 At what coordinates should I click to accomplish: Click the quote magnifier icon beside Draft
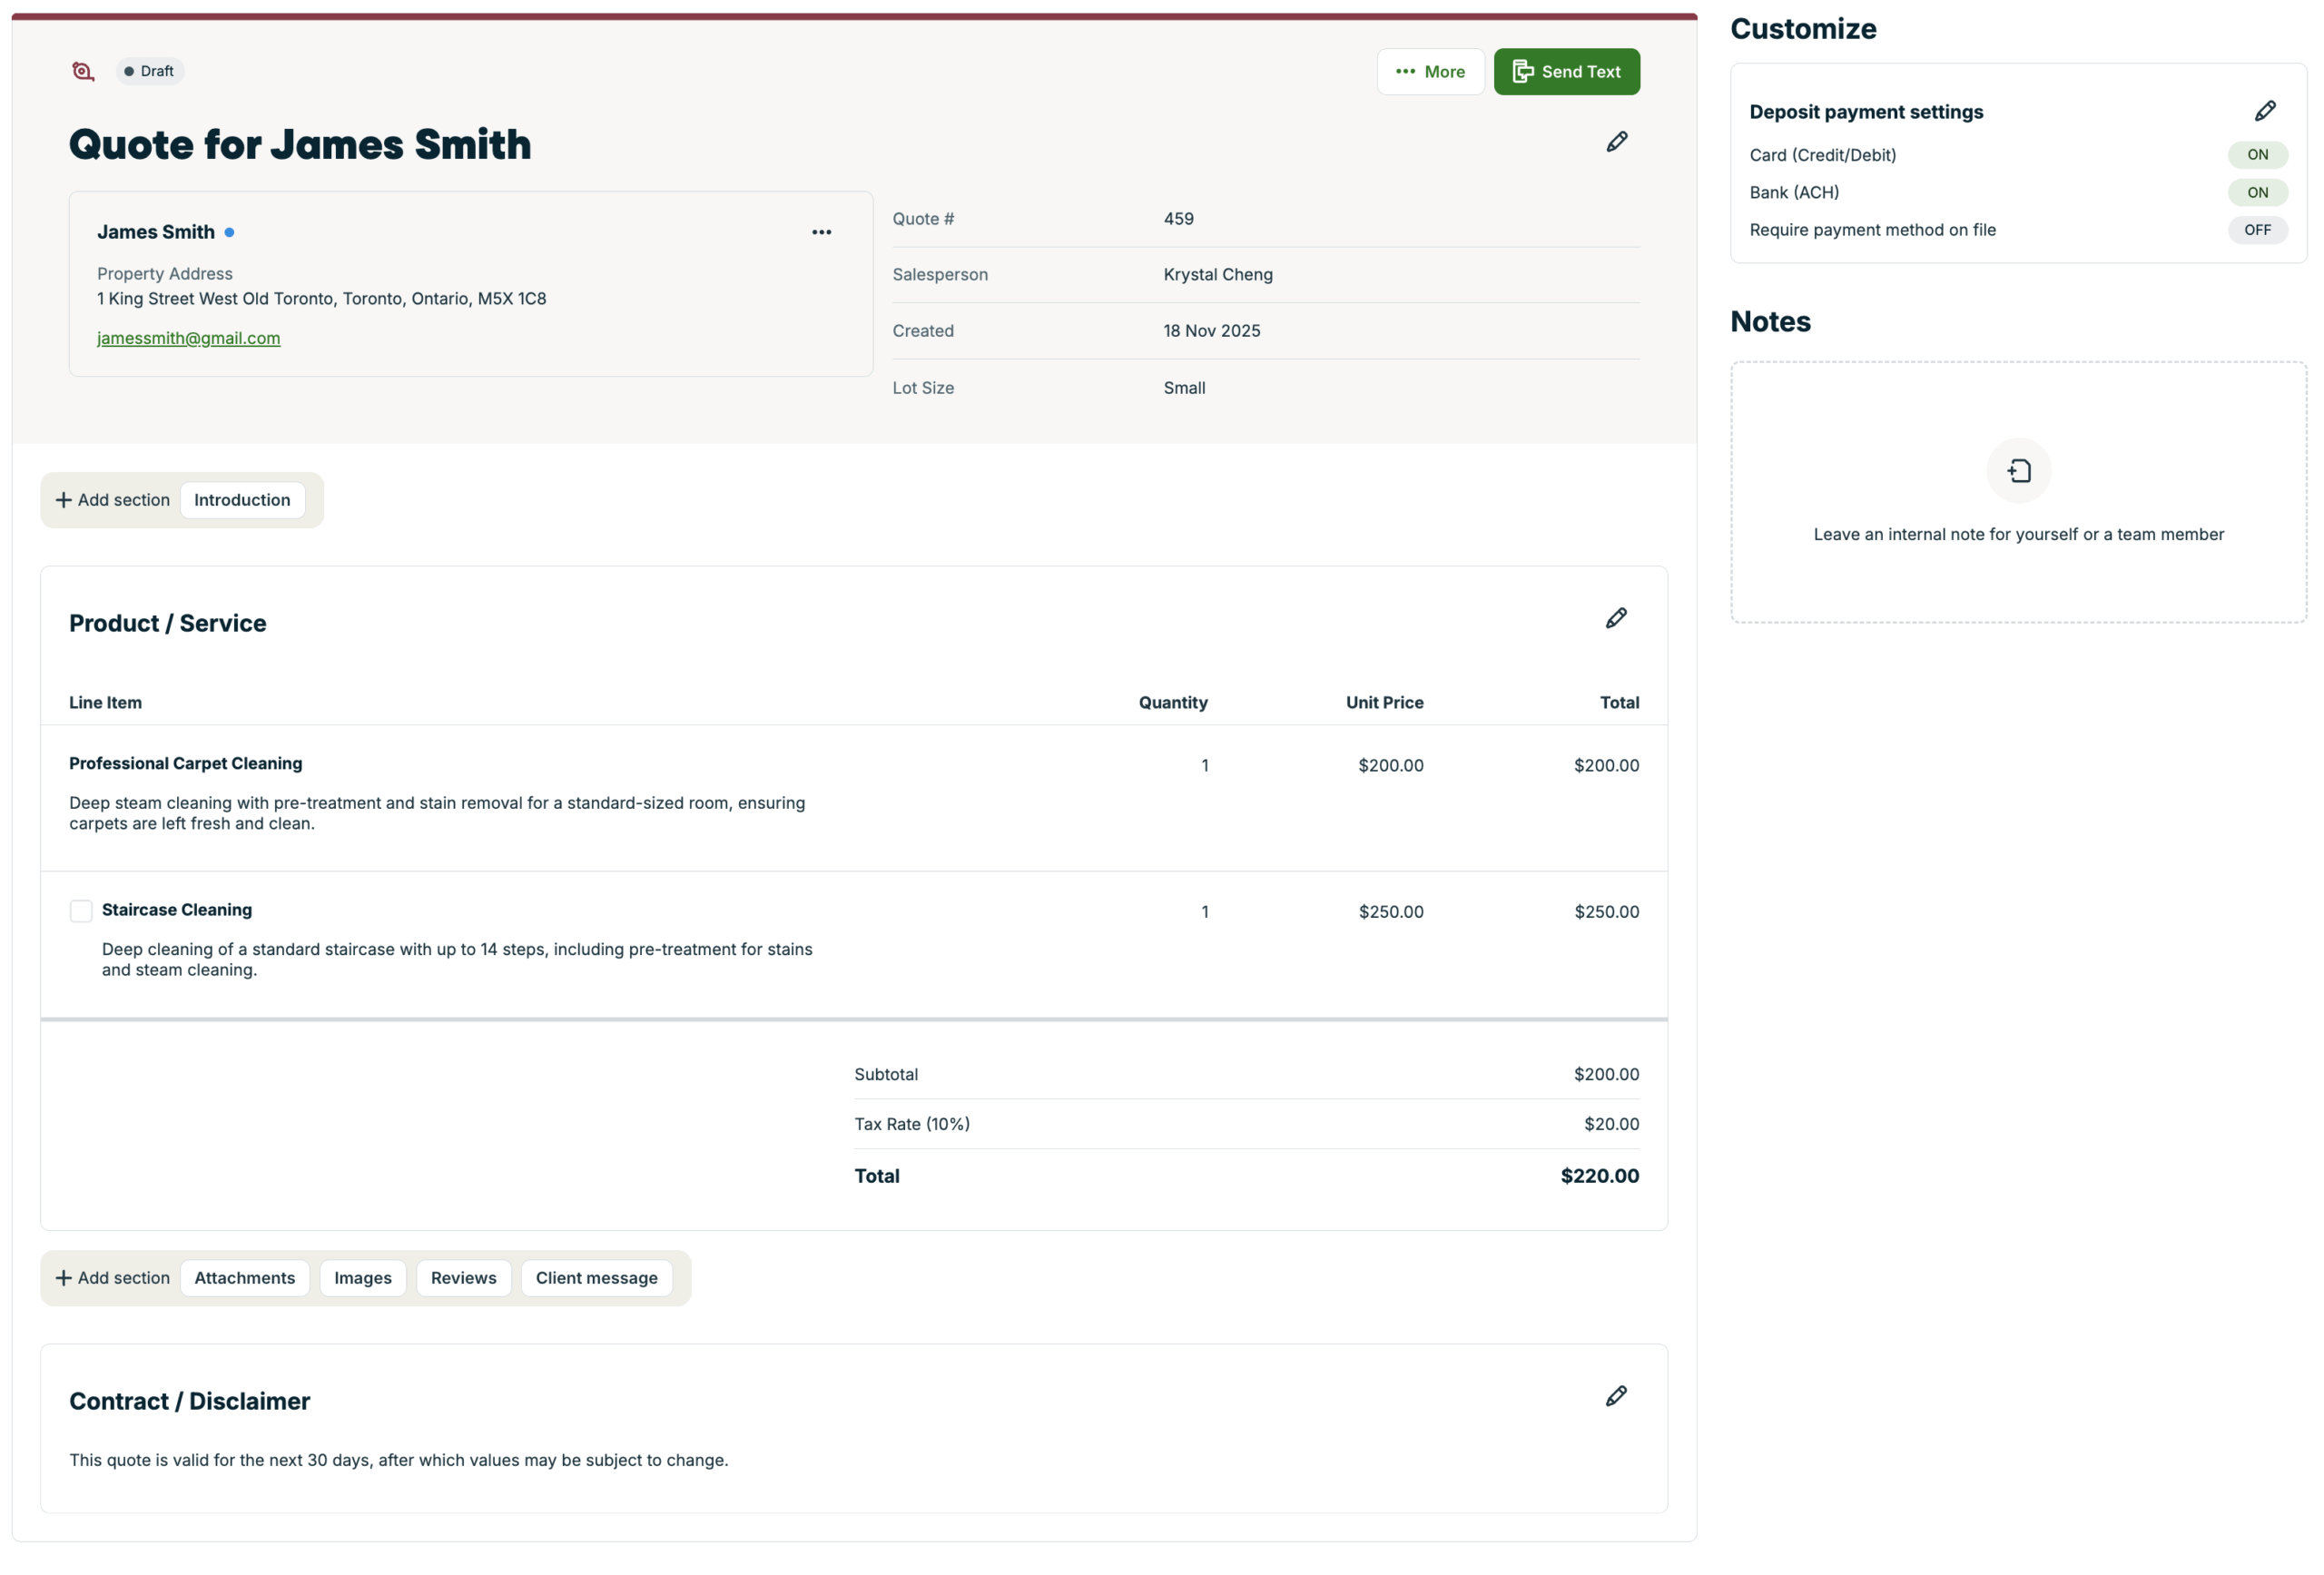[83, 71]
